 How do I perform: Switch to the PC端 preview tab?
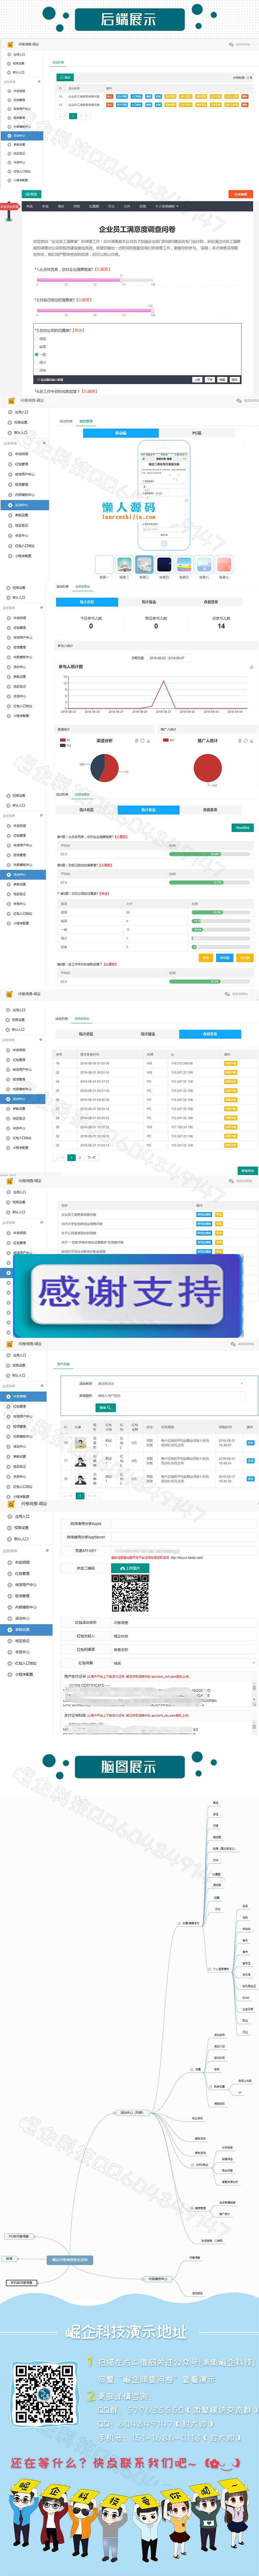[x=197, y=433]
